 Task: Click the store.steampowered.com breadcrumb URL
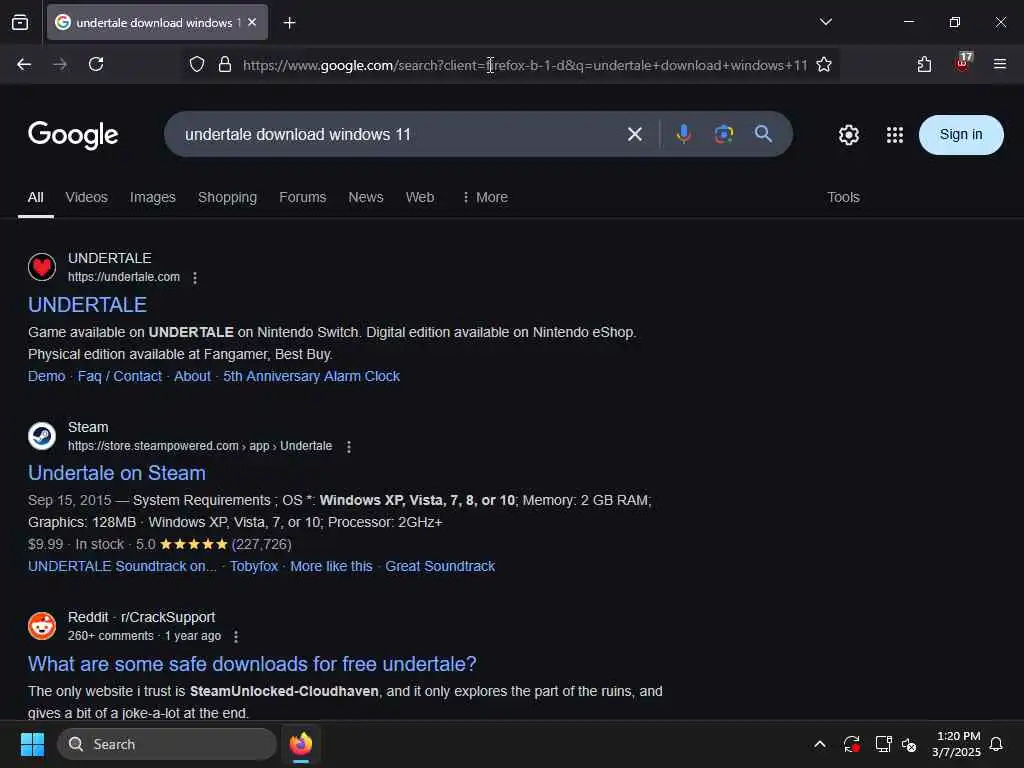click(x=200, y=446)
